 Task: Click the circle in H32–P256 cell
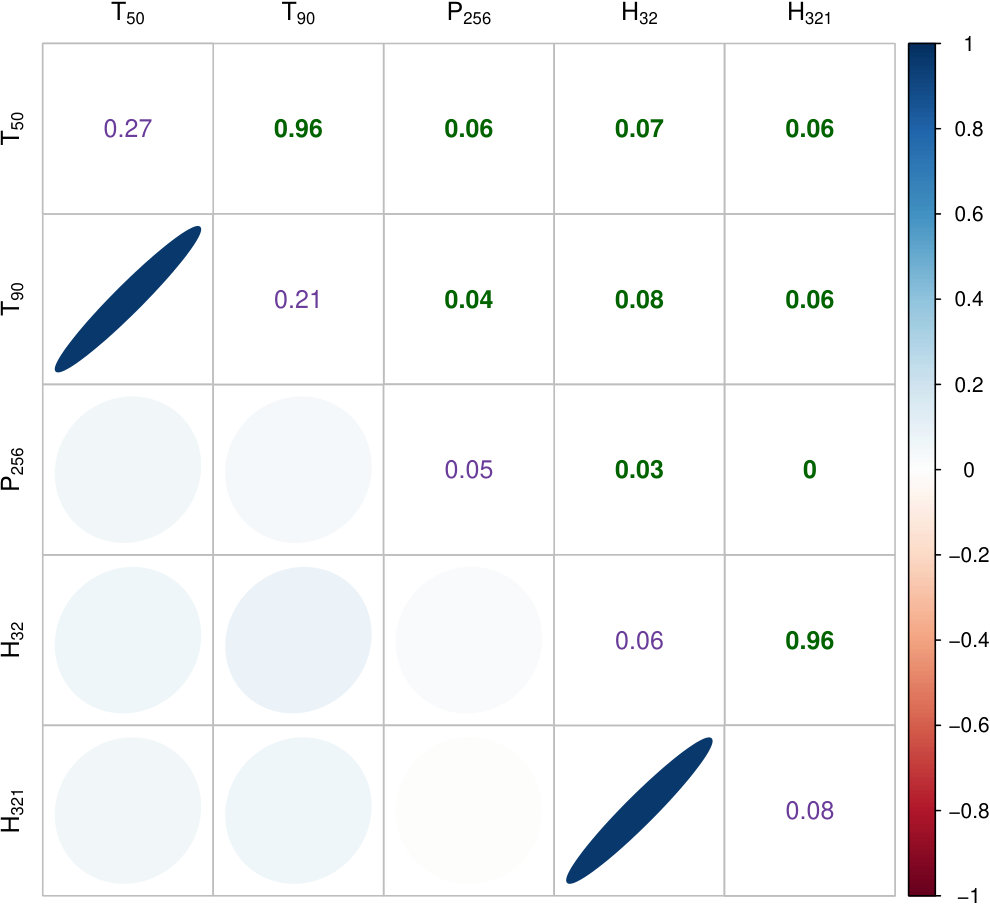(468, 640)
